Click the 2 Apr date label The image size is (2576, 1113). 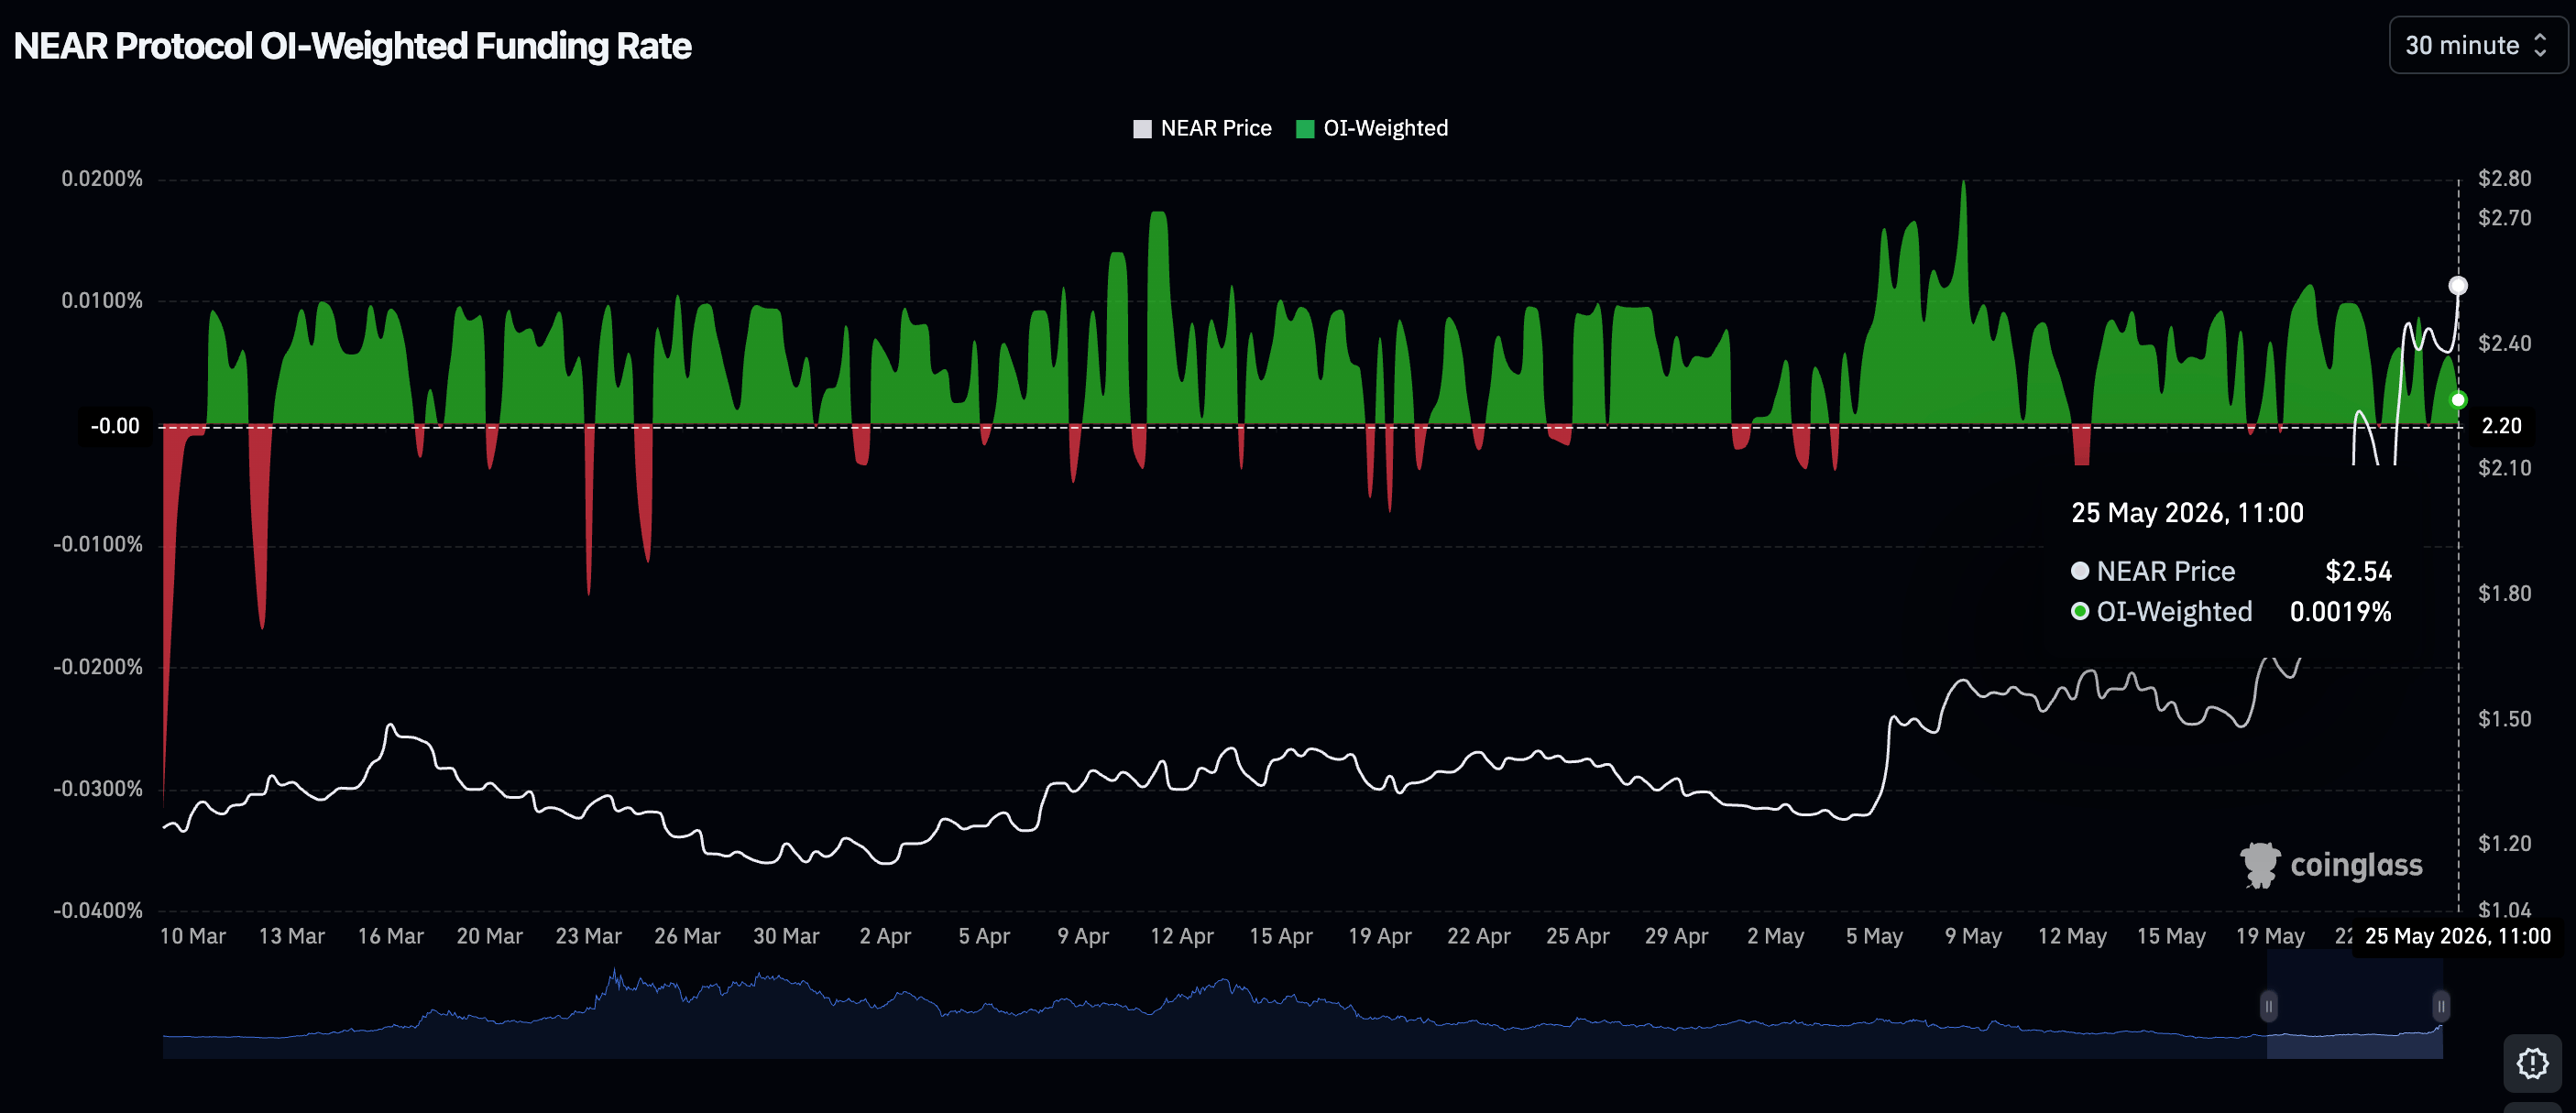pyautogui.click(x=885, y=937)
